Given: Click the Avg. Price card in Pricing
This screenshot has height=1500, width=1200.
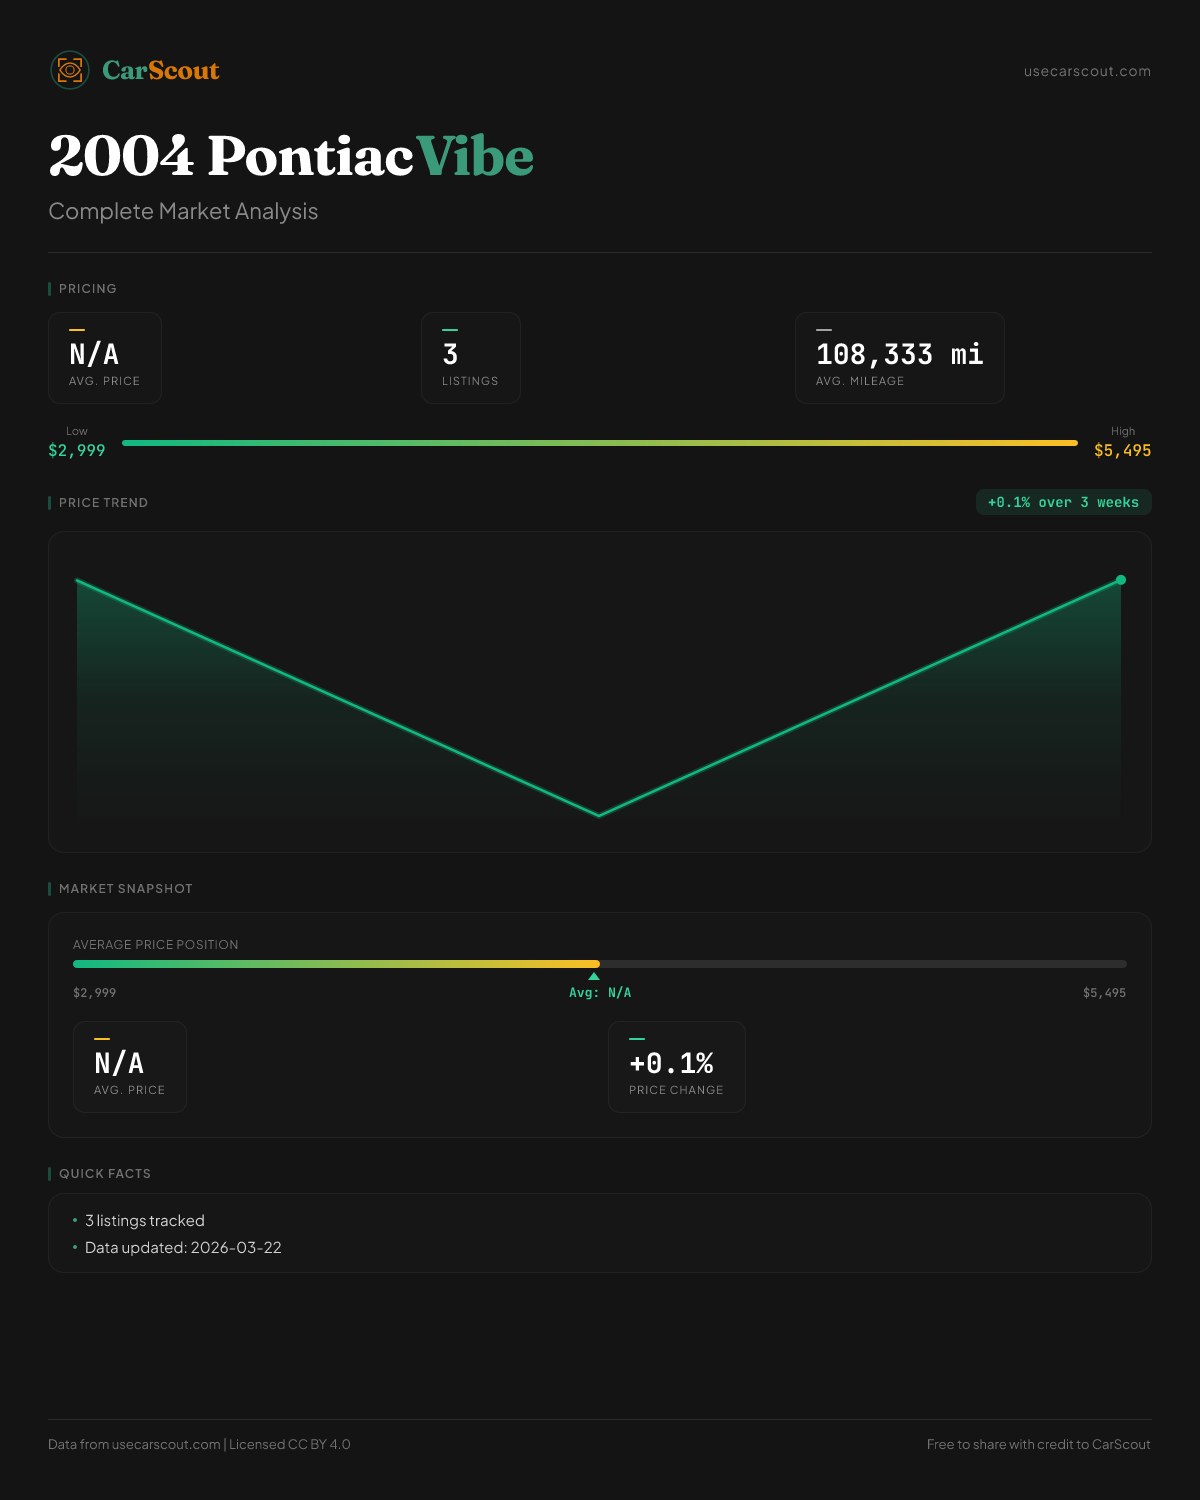Looking at the screenshot, I should [105, 358].
